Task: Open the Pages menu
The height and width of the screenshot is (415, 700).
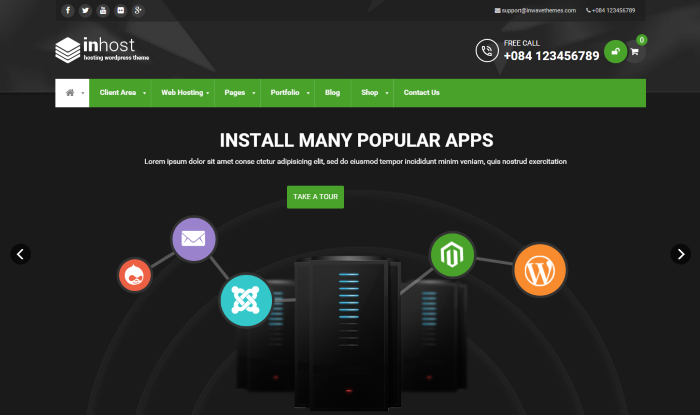Action: click(x=235, y=93)
